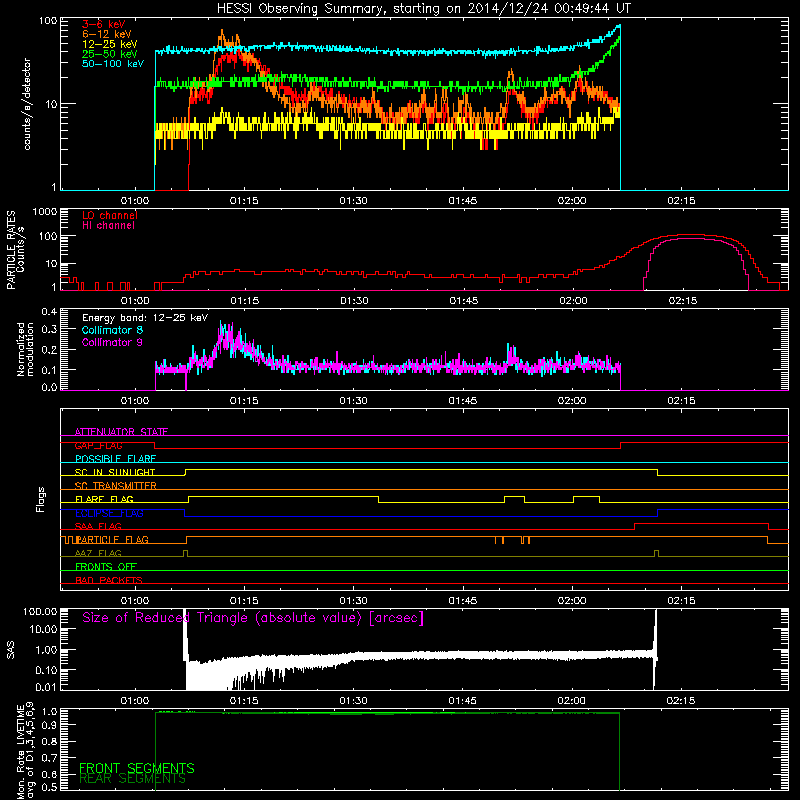Click the FRONT SEGMENTS legend label

pos(137,768)
